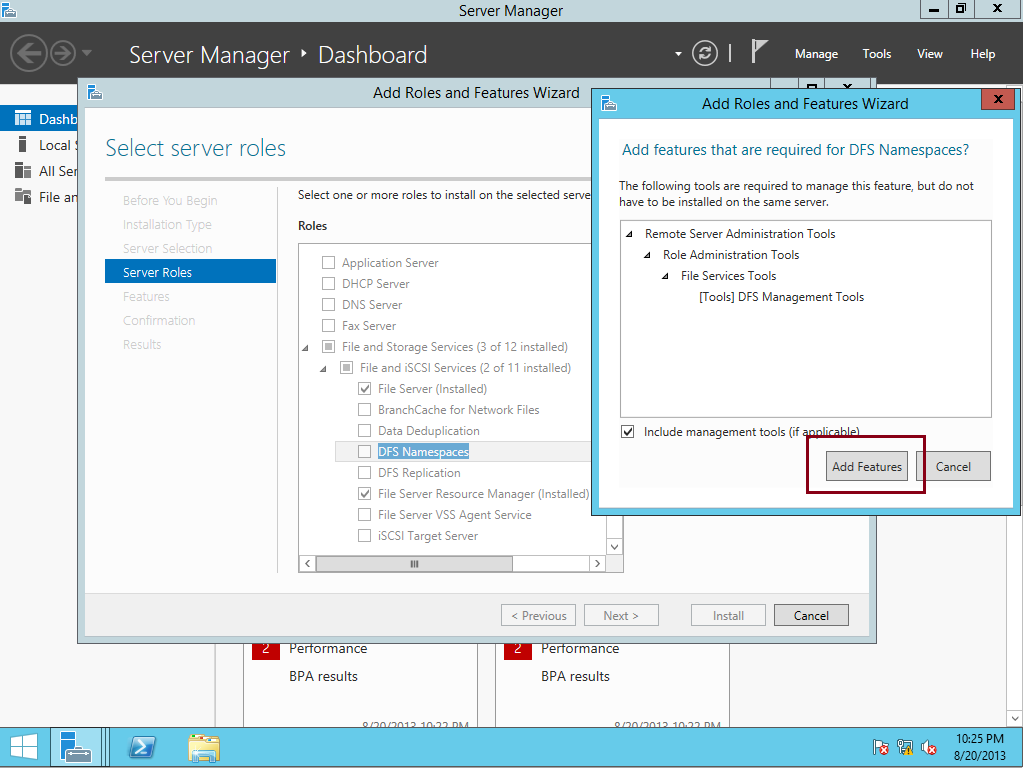
Task: Collapse File and iSCSI Services tree node
Action: (x=323, y=369)
